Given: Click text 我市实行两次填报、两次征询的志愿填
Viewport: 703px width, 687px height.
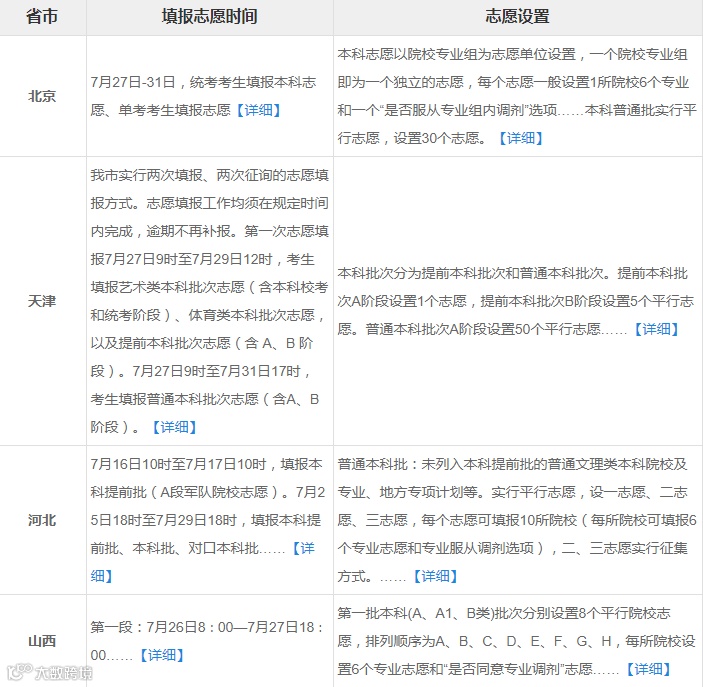Looking at the screenshot, I should [x=210, y=175].
